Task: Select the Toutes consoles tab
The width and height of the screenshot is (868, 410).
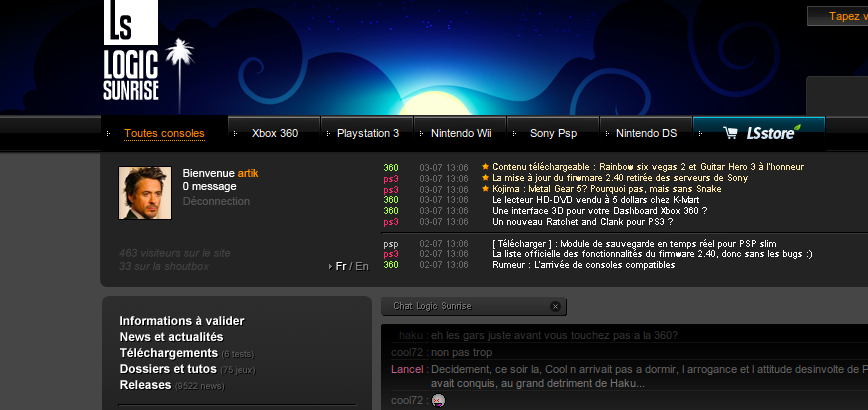Action: pyautogui.click(x=164, y=133)
